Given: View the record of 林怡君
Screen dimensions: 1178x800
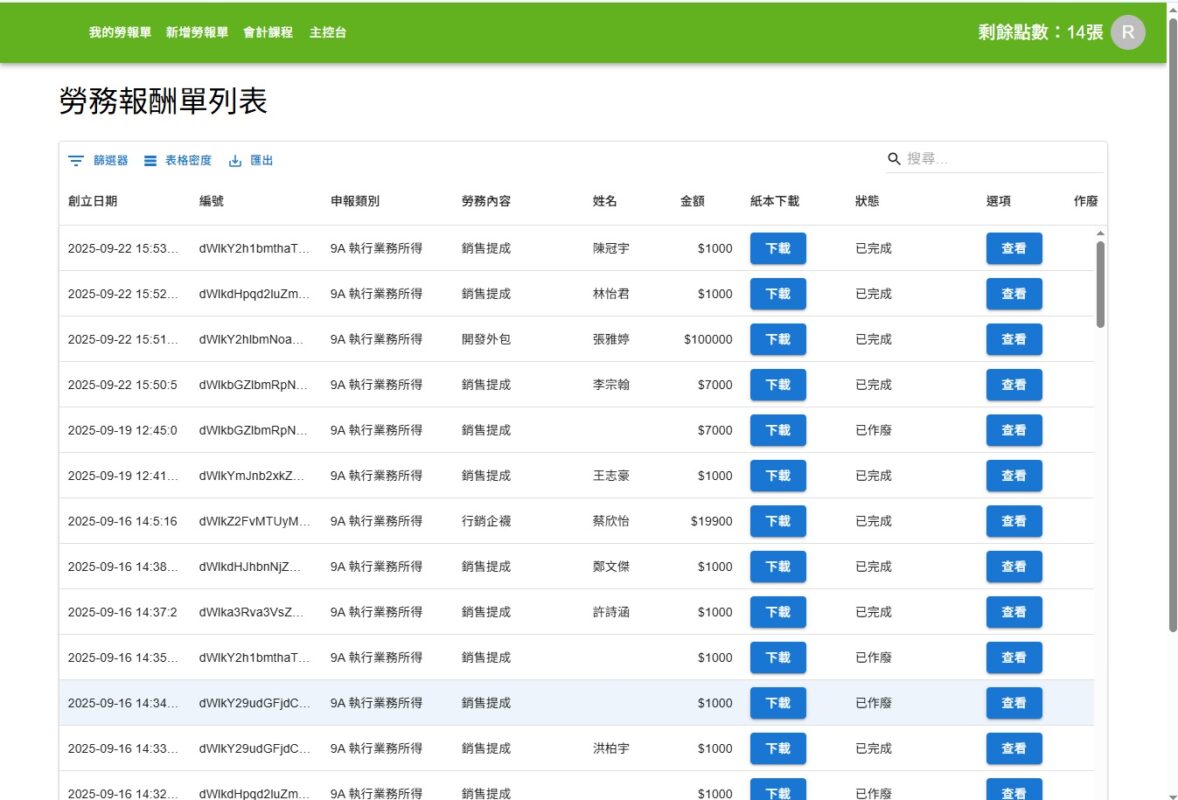Looking at the screenshot, I should tap(1013, 294).
